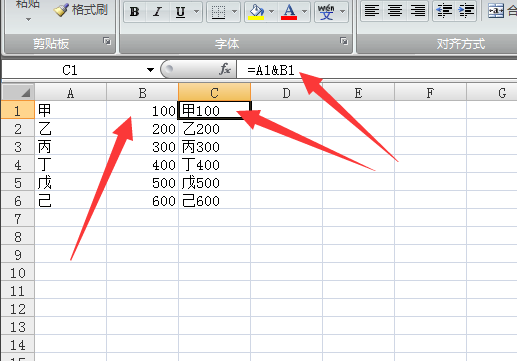Click cell with value 200

142,128
